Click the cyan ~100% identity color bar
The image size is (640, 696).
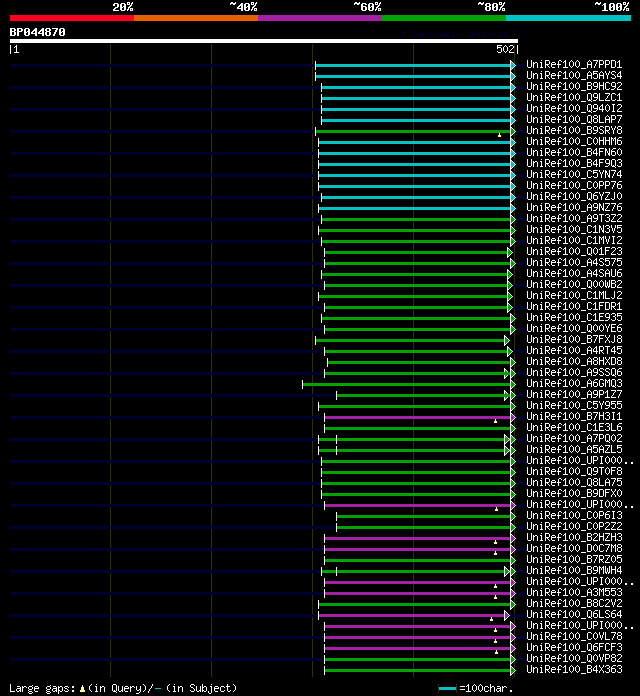568,18
